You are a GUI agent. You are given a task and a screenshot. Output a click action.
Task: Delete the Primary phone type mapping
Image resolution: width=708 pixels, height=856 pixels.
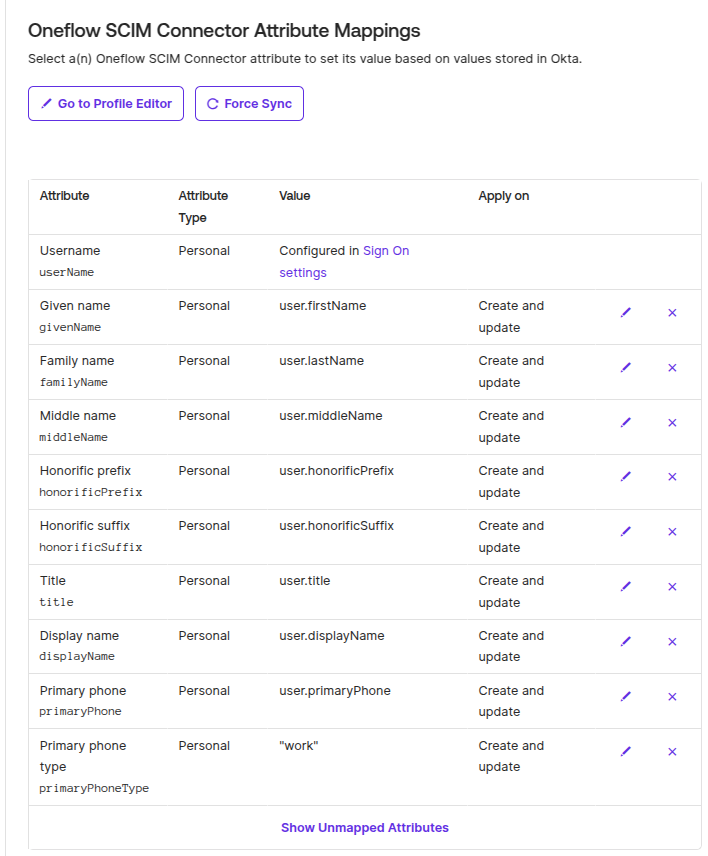672,752
